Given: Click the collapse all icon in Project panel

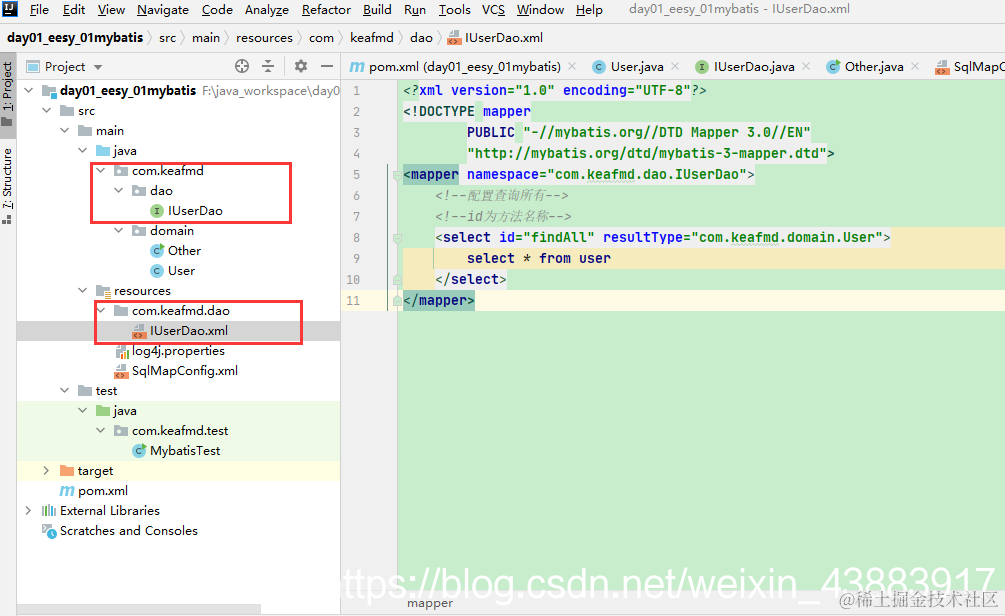Looking at the screenshot, I should pyautogui.click(x=268, y=66).
